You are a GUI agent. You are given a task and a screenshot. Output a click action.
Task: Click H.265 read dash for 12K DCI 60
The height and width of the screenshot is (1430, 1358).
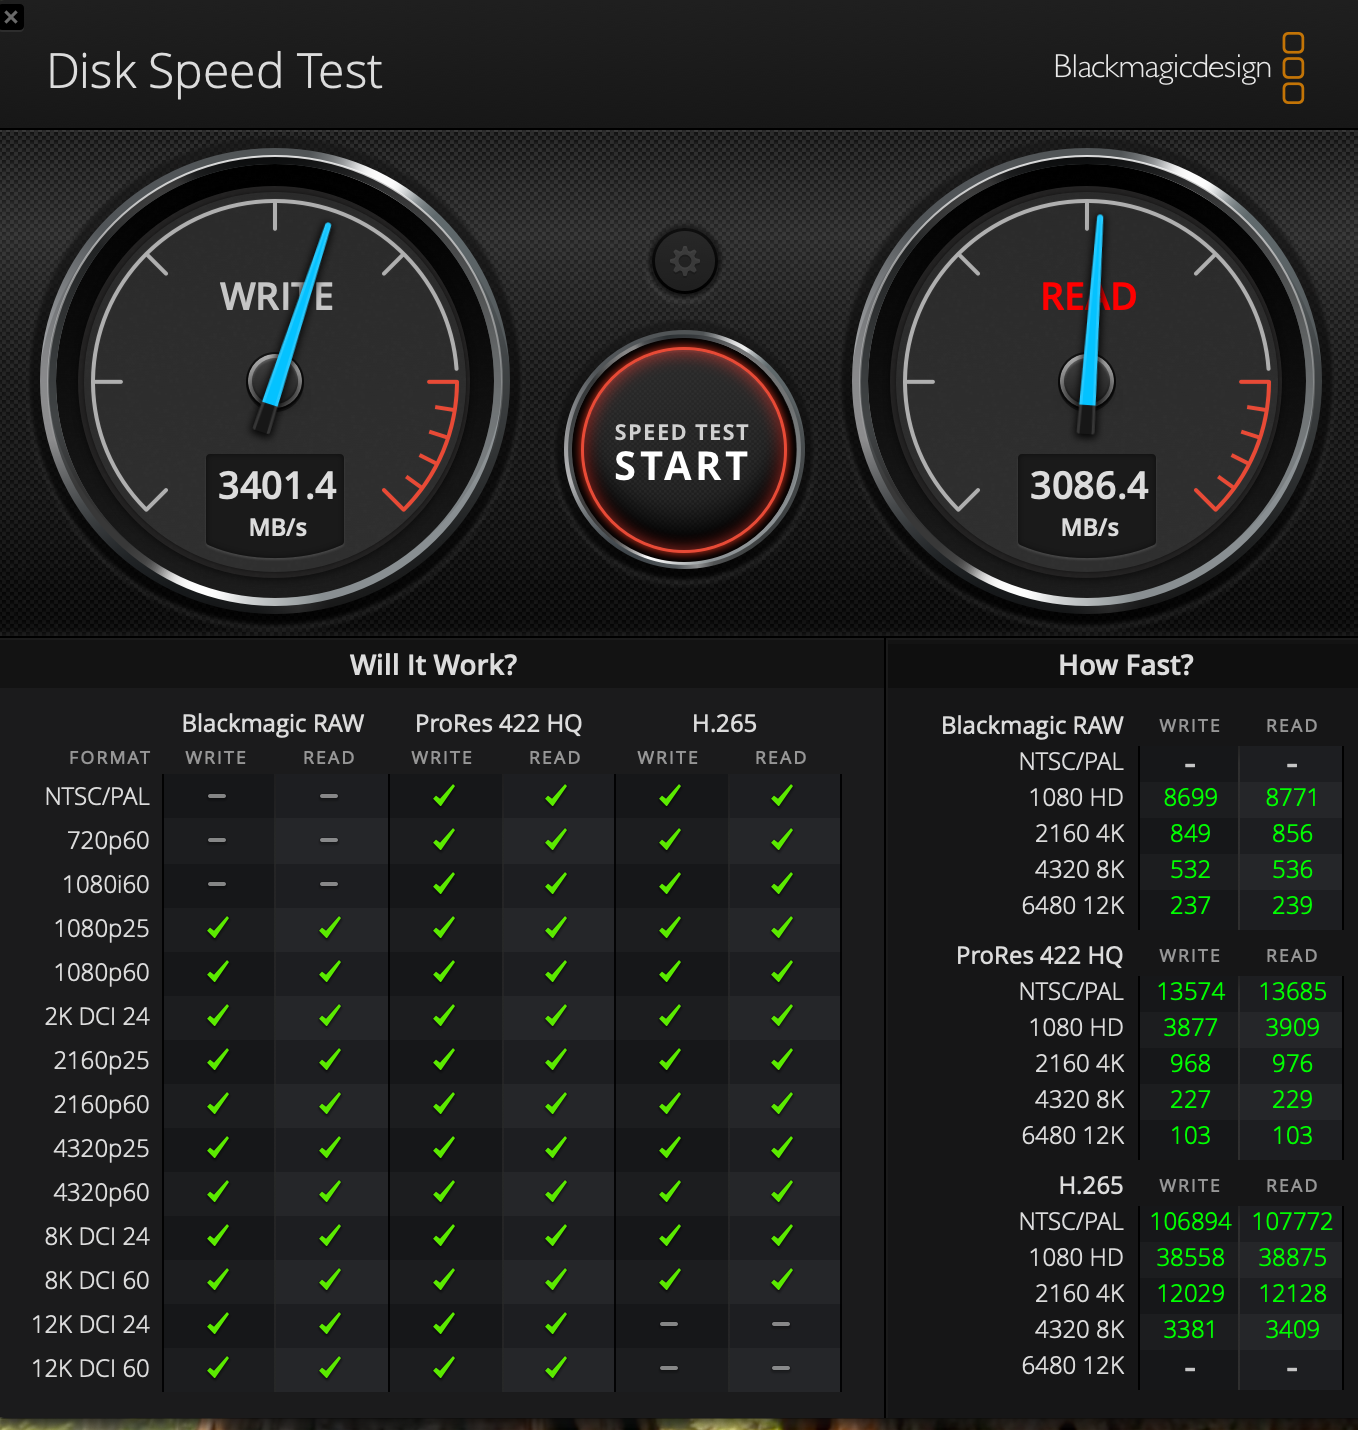(781, 1368)
